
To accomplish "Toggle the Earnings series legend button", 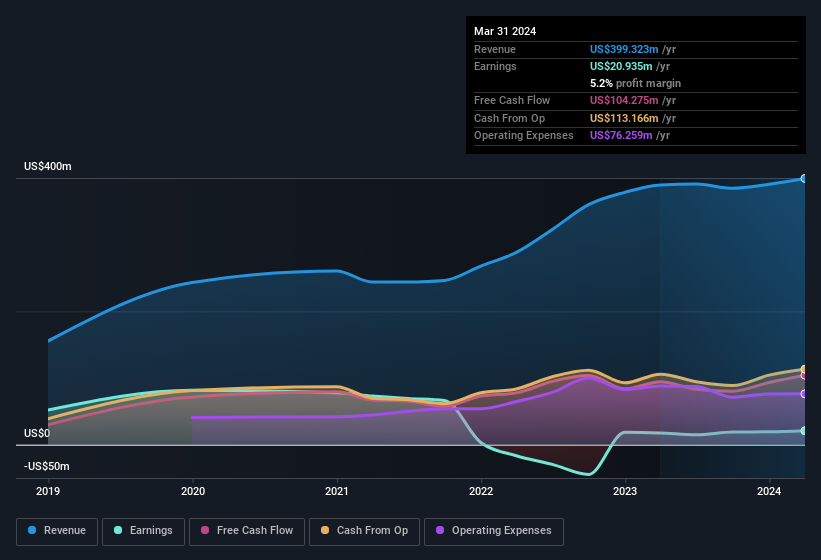I will click(x=143, y=531).
